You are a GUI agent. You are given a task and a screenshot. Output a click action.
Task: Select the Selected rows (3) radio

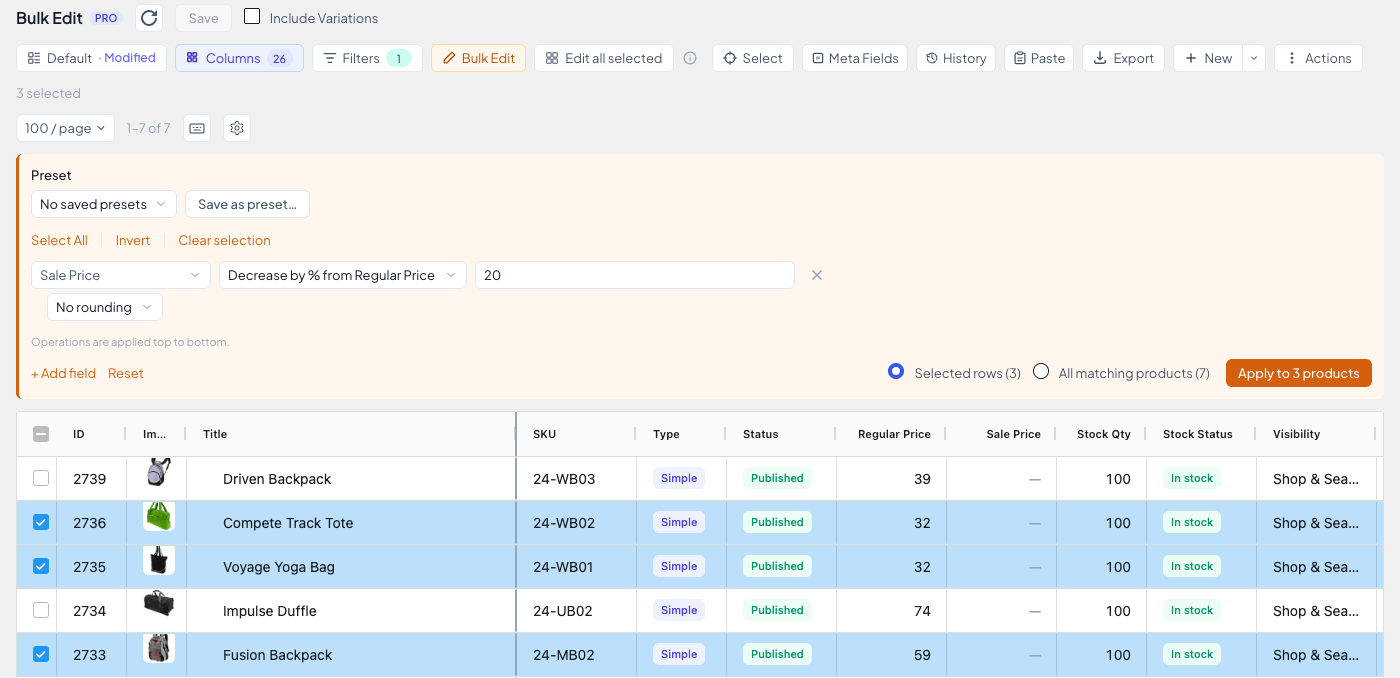coord(896,372)
